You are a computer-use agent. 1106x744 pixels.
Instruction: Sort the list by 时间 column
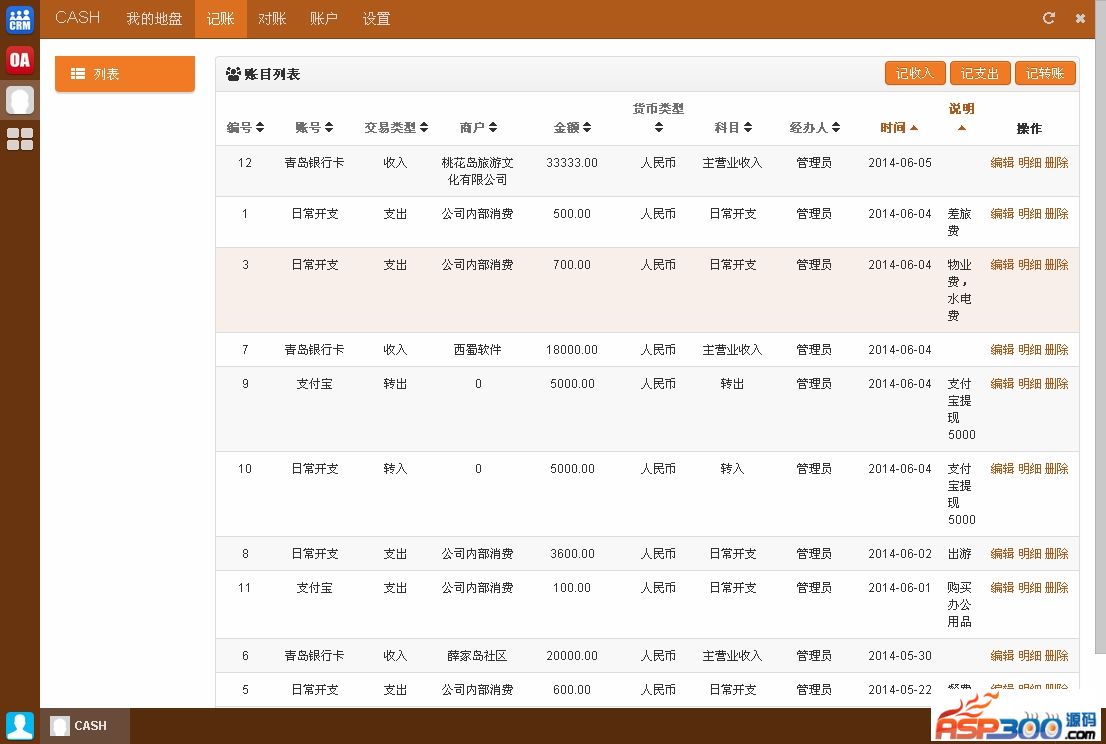899,127
